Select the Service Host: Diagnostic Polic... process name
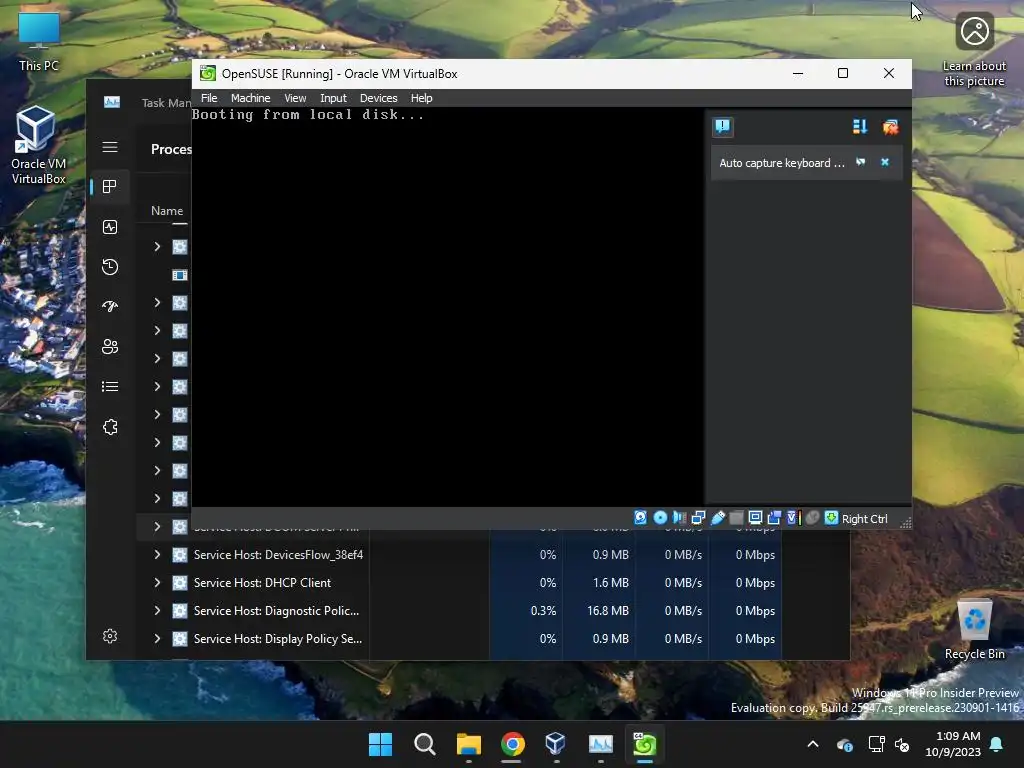Viewport: 1024px width, 768px height. [276, 611]
